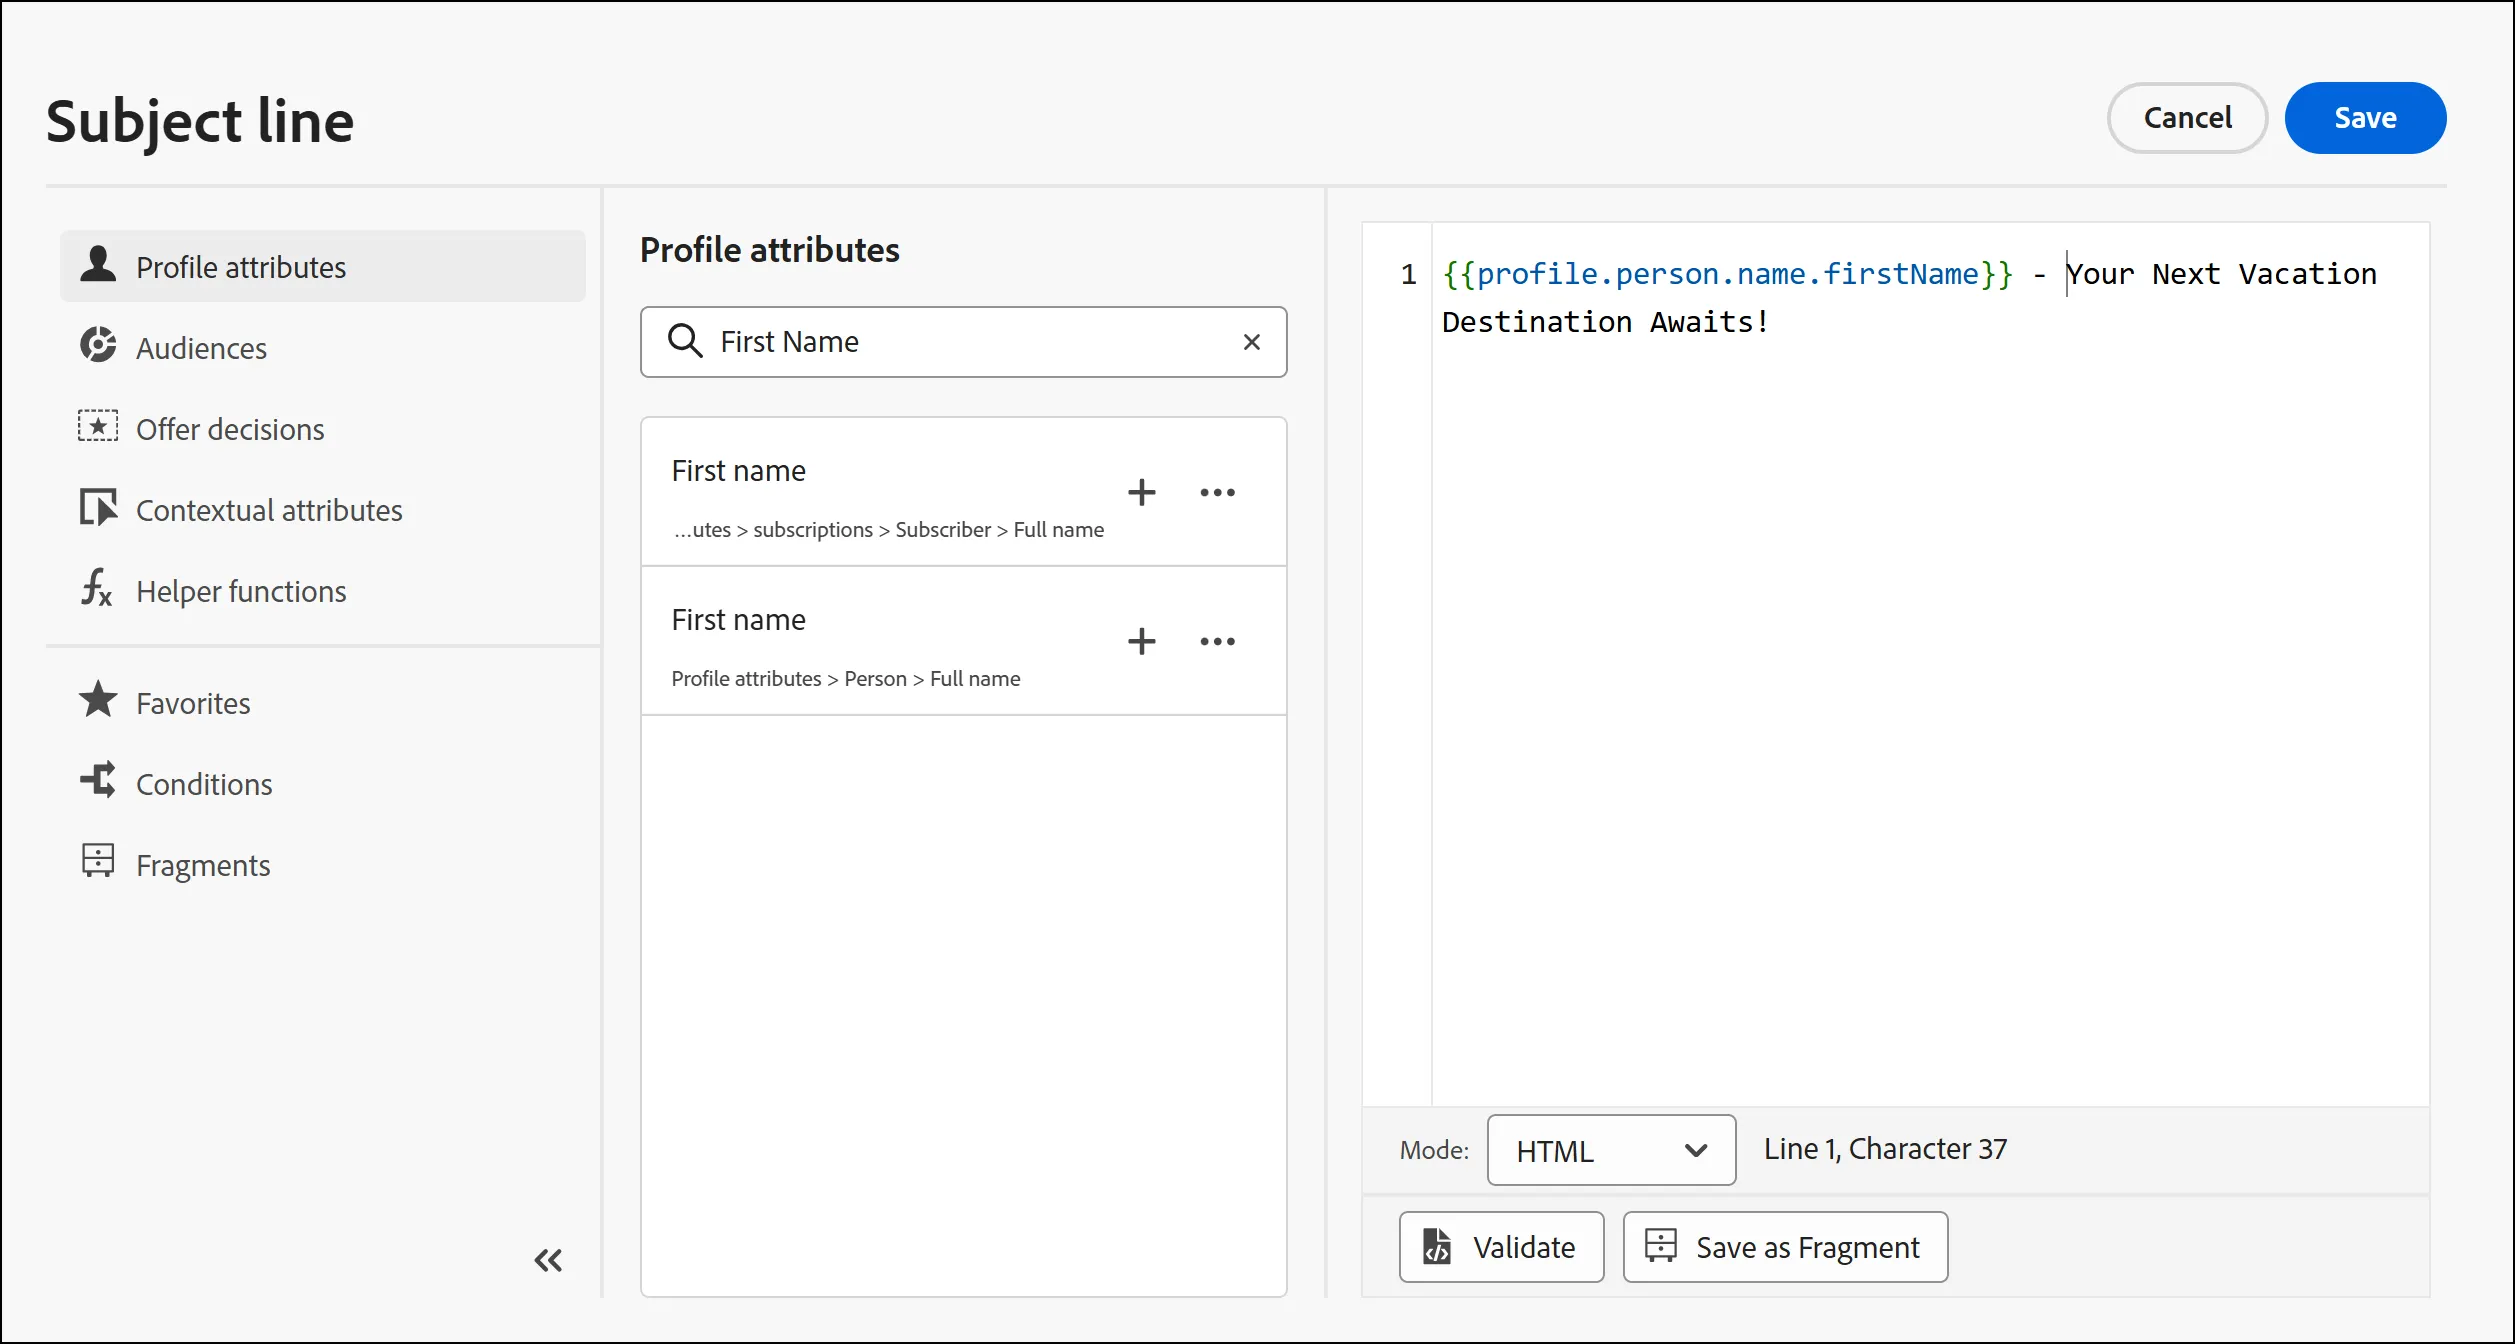Click into the attribute search field
The height and width of the screenshot is (1344, 2515).
963,342
